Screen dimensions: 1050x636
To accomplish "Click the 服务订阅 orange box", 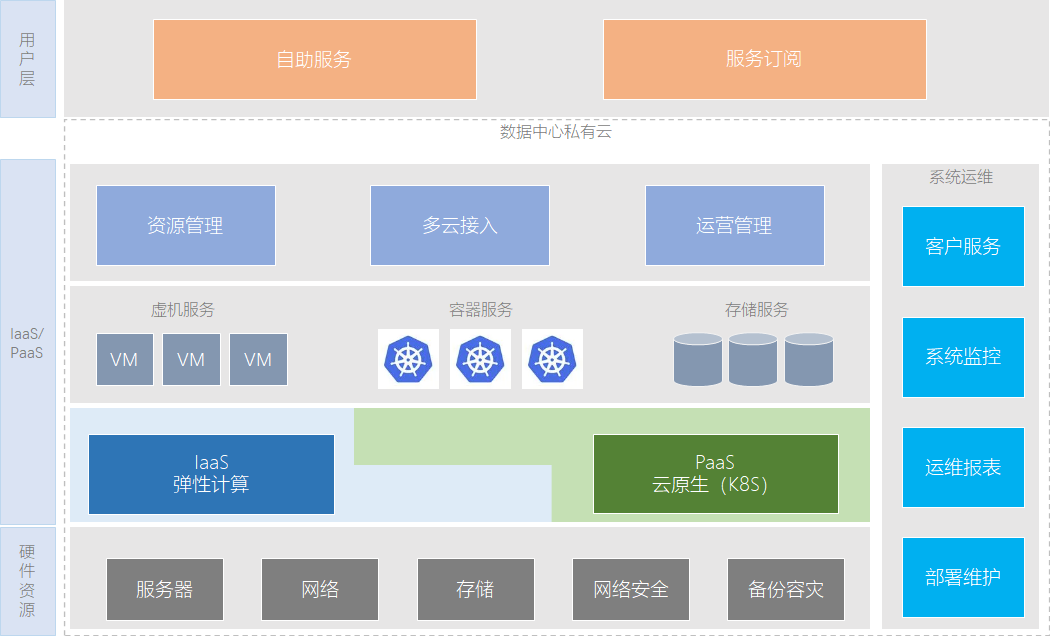I will click(x=765, y=60).
